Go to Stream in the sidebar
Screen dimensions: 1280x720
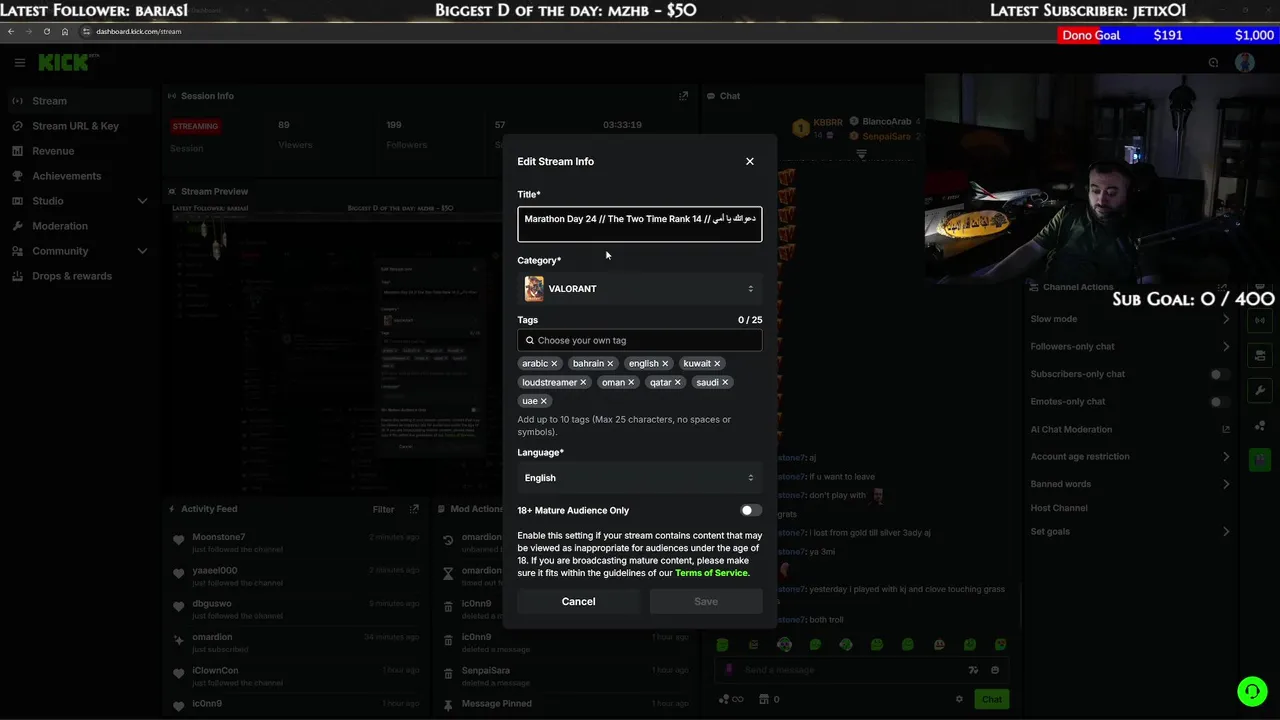click(80, 101)
